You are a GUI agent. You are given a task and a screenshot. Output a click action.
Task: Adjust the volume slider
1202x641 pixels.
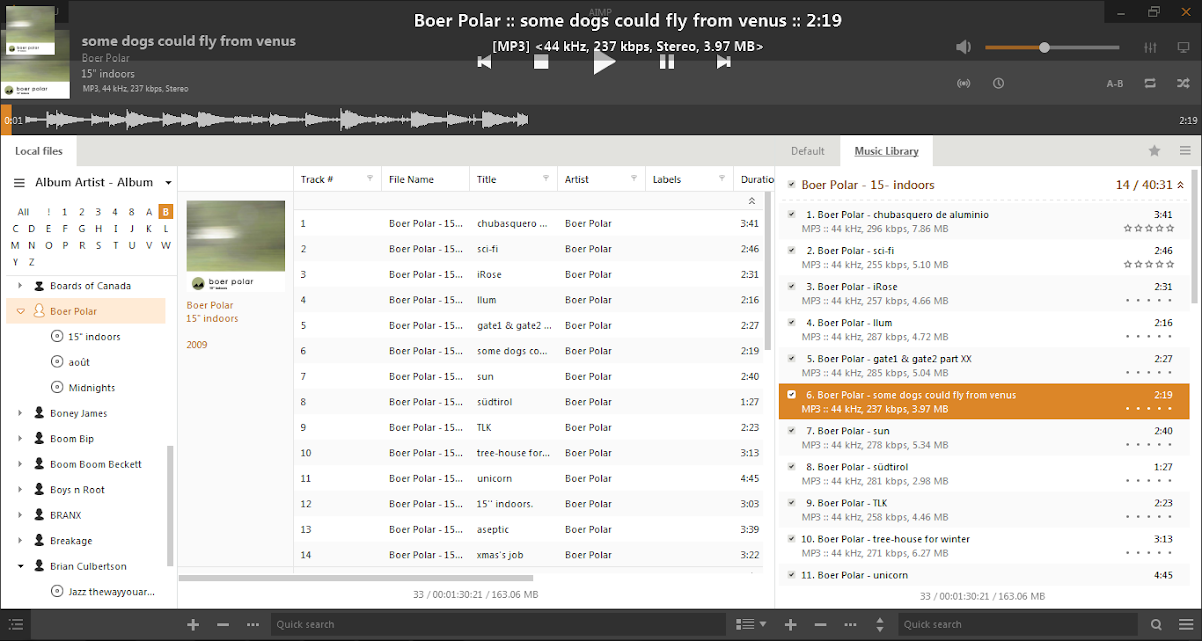[1052, 47]
